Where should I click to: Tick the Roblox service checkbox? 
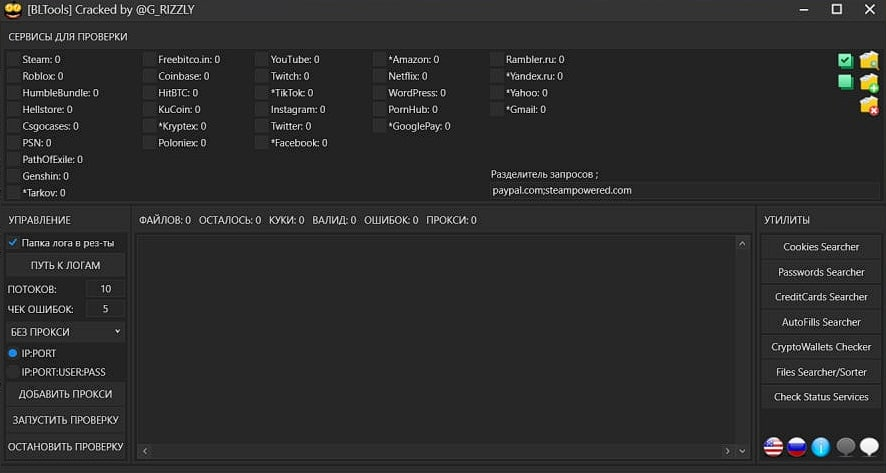14,76
